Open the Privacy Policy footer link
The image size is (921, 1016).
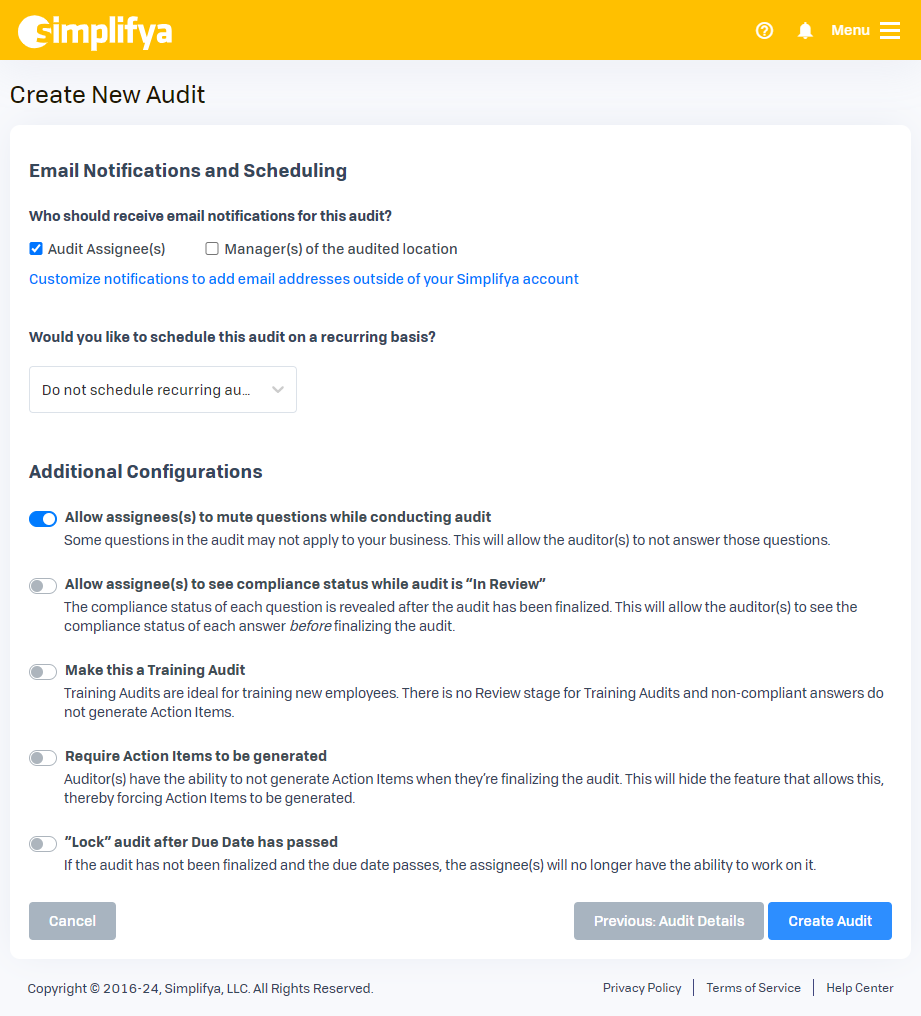tap(642, 988)
